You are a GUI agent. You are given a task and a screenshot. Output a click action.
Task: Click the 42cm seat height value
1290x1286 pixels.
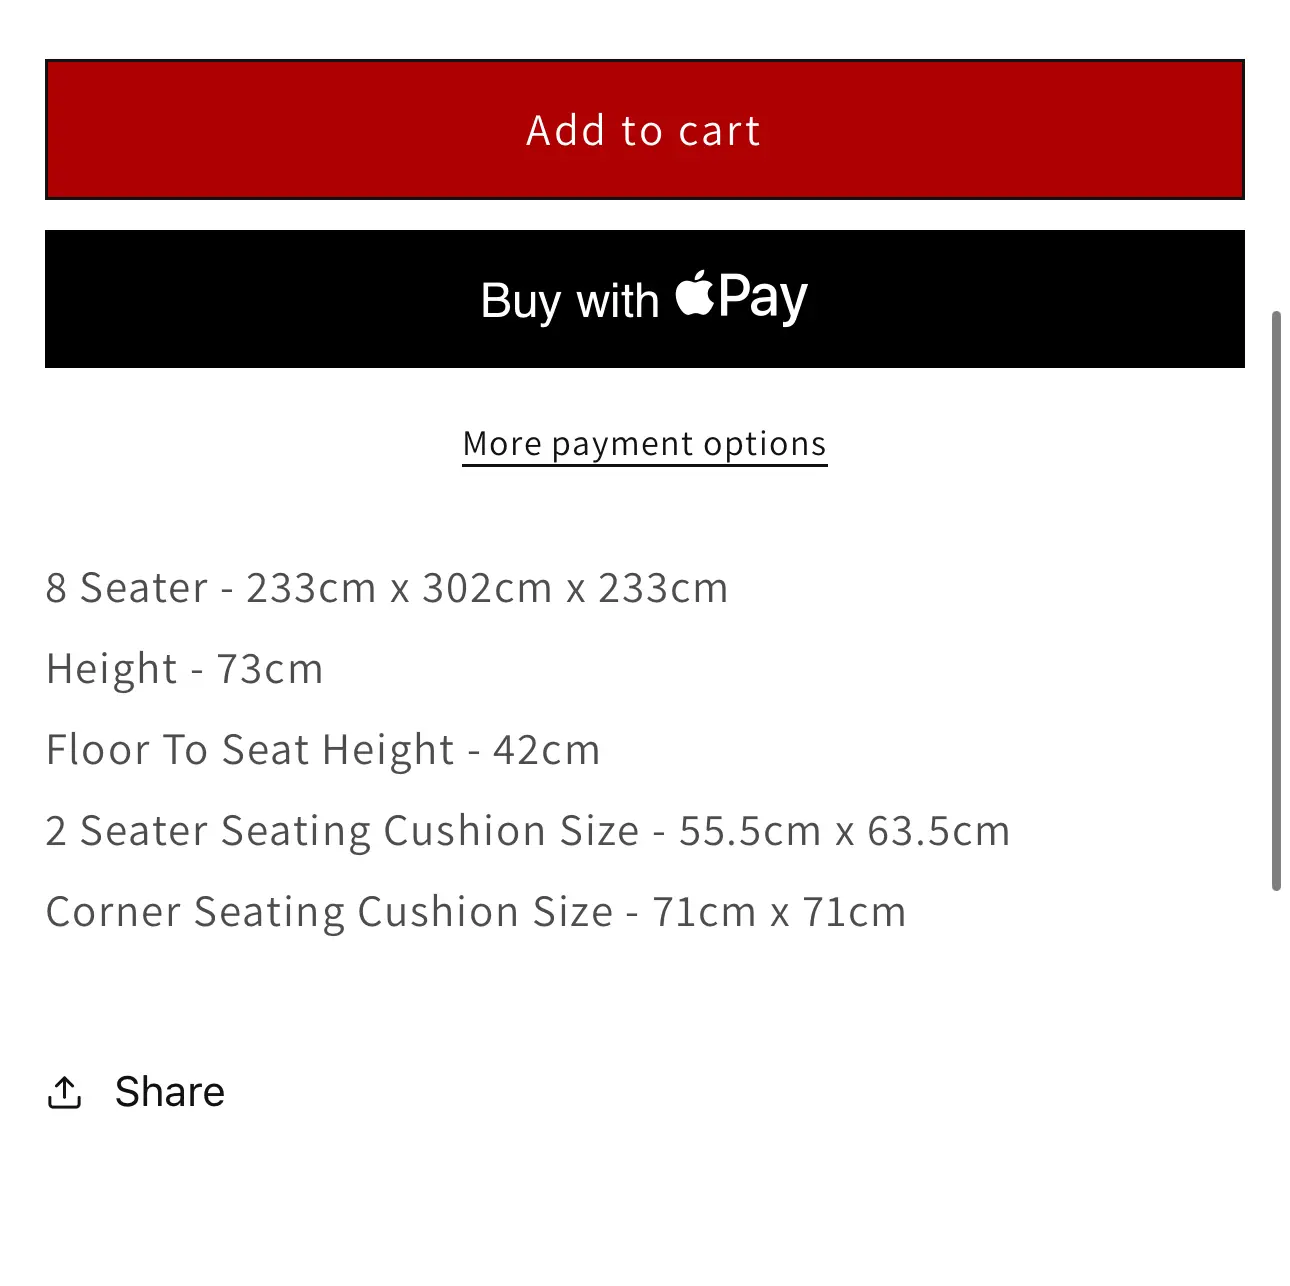point(547,750)
